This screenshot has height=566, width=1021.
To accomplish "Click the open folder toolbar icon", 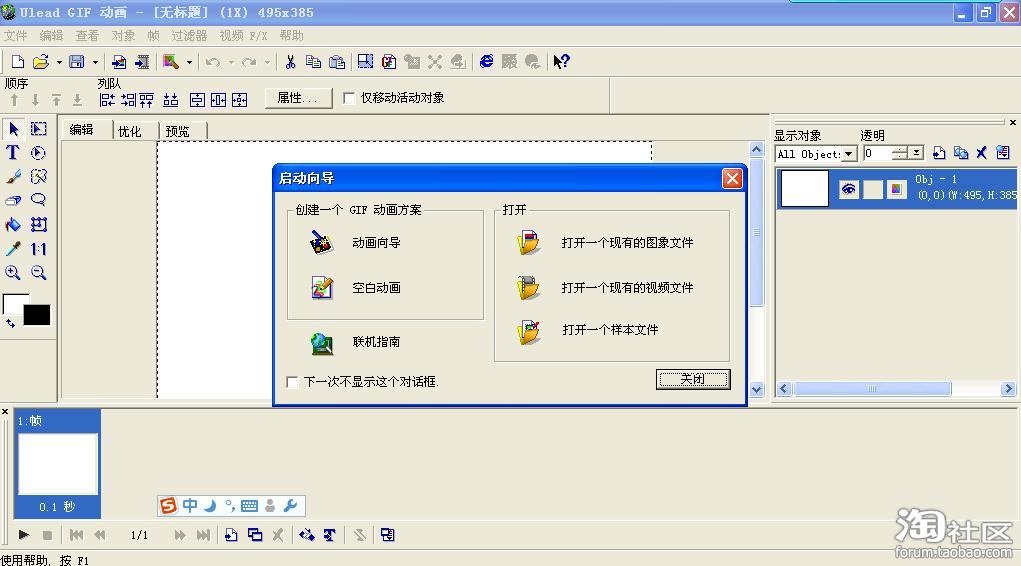I will point(41,62).
